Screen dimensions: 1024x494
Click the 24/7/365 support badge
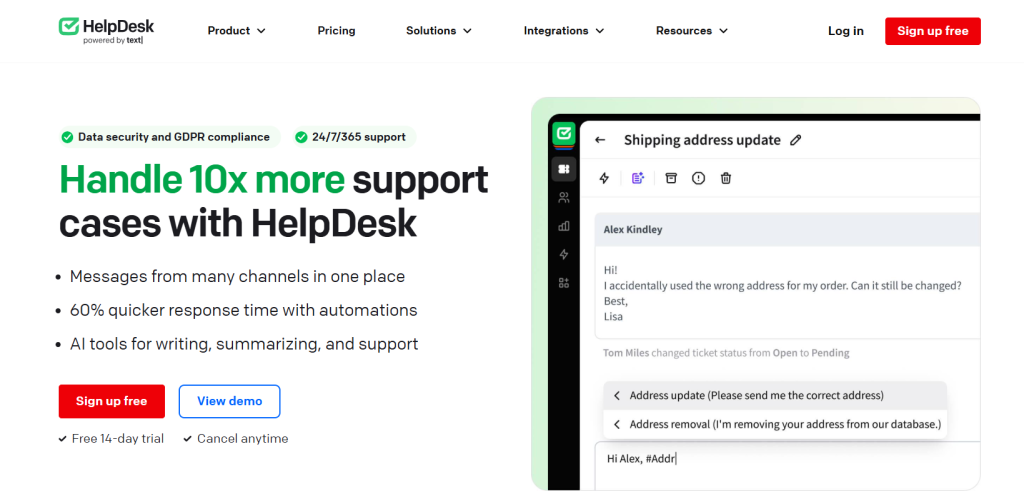pyautogui.click(x=354, y=137)
